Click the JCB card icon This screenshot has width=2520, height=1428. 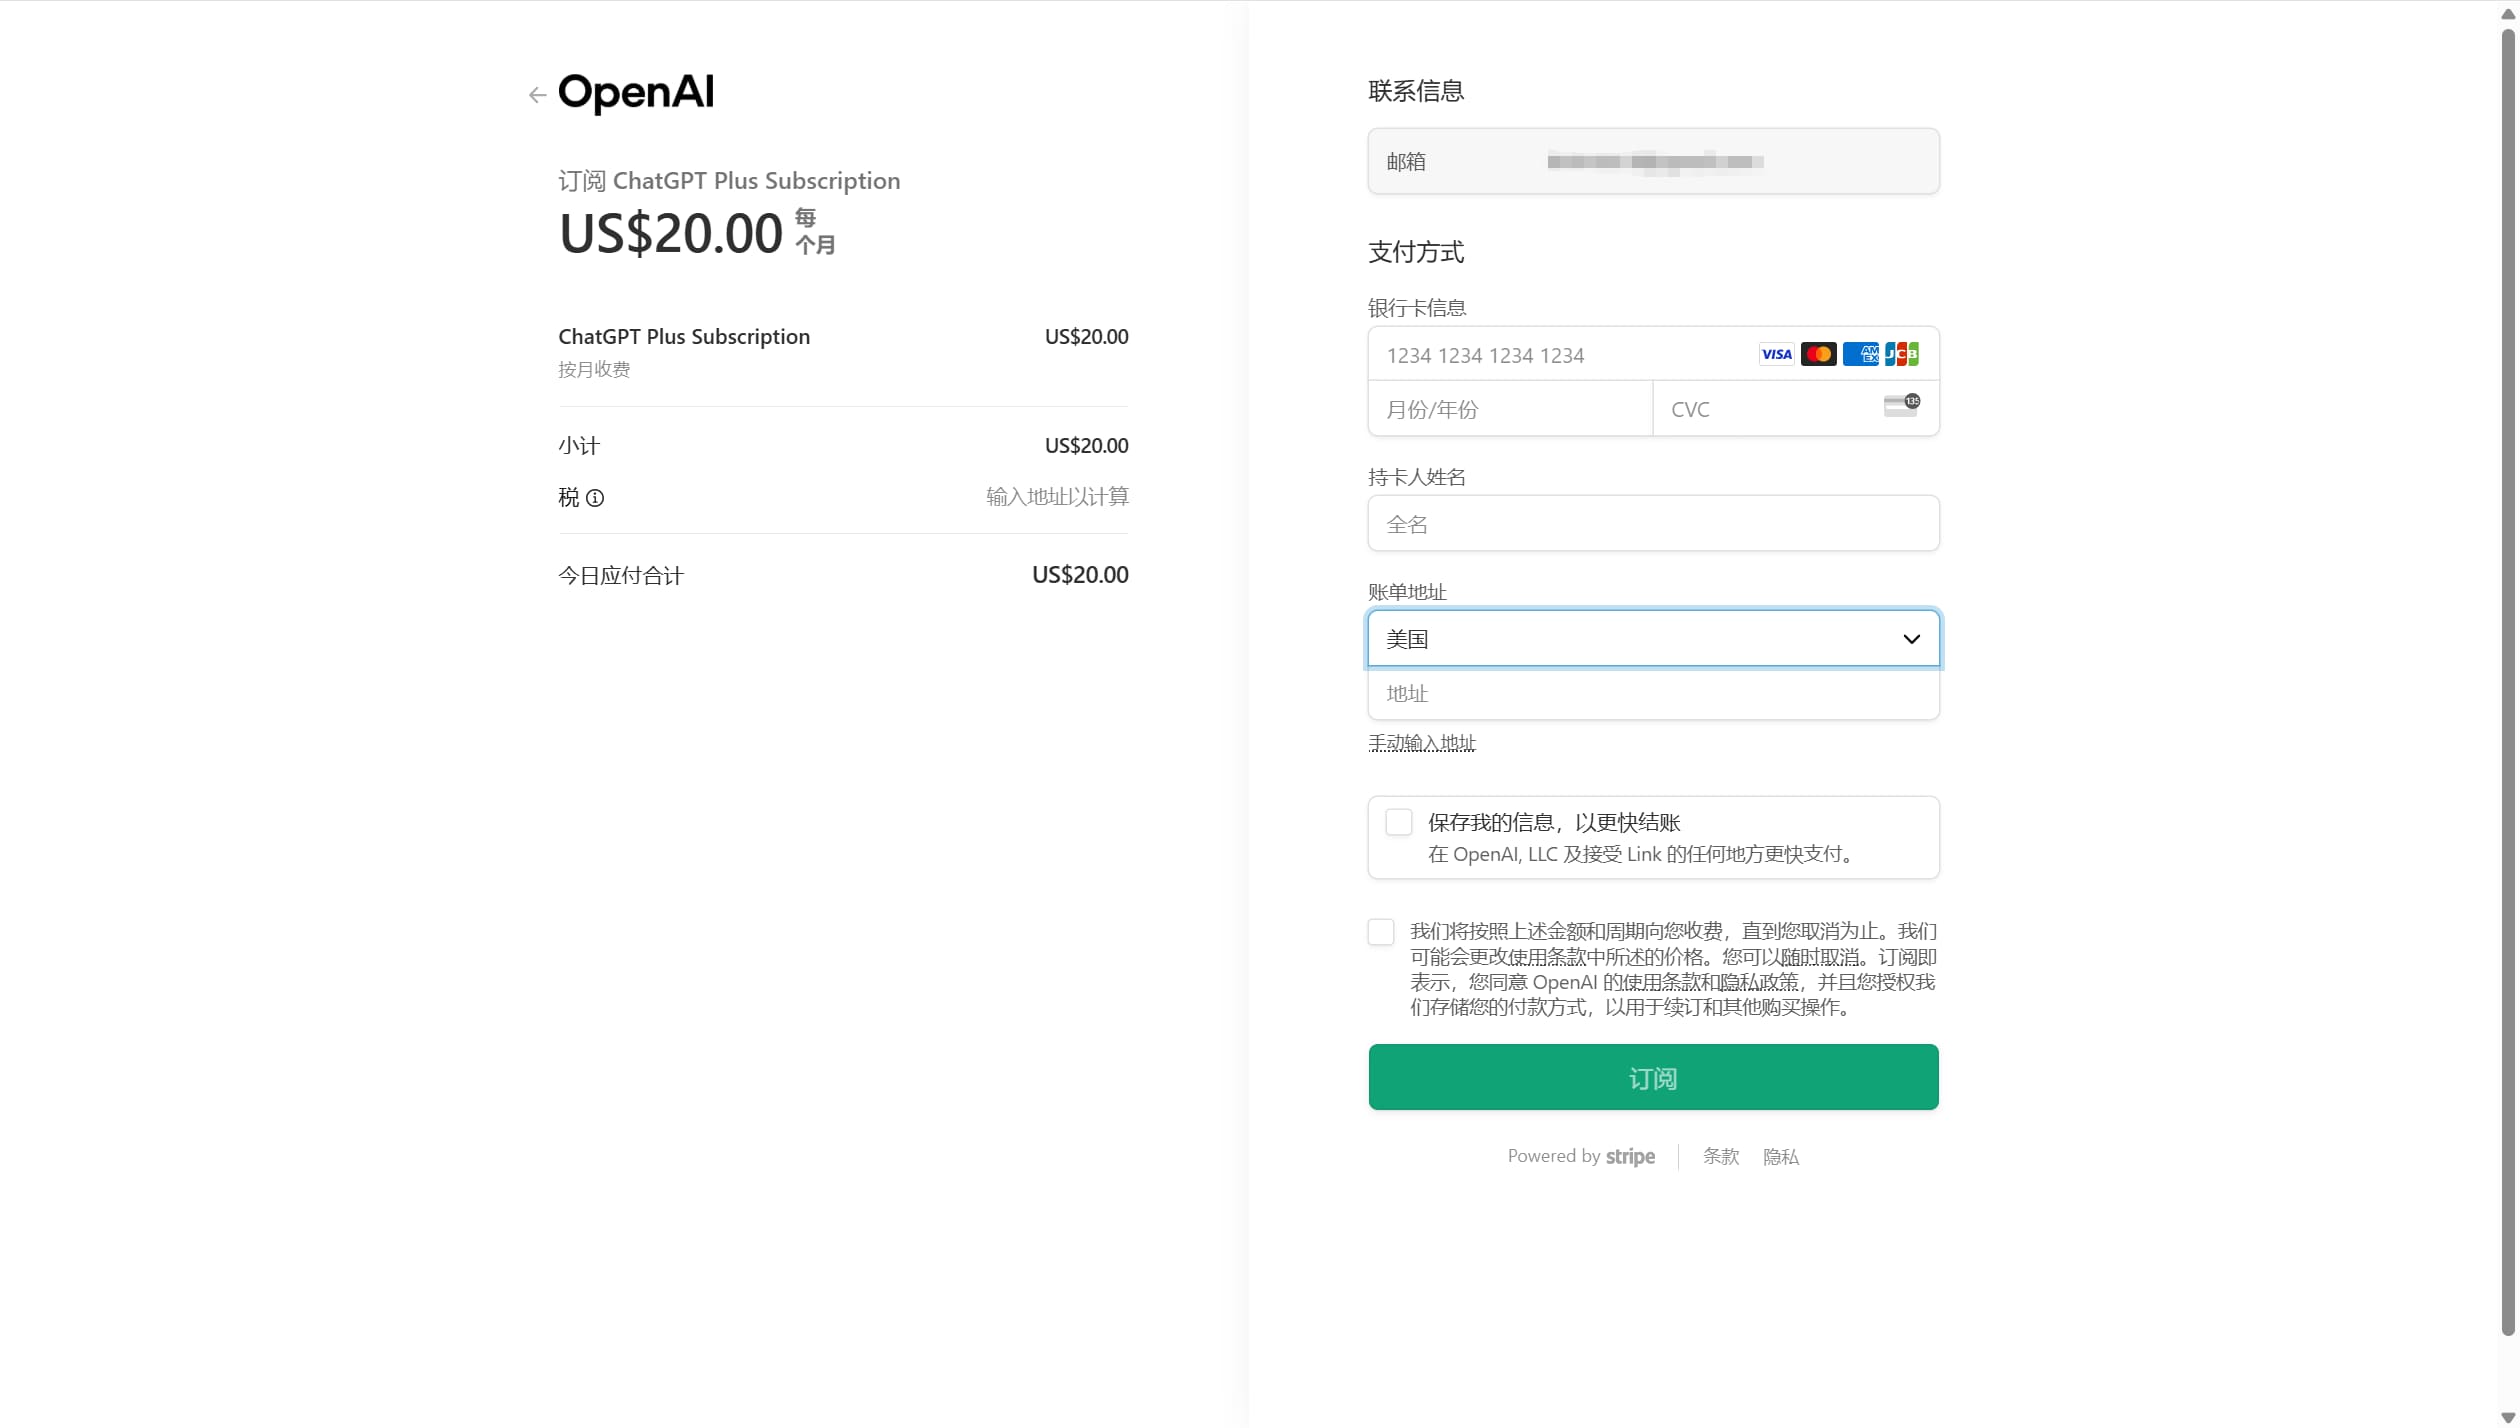pyautogui.click(x=1901, y=354)
